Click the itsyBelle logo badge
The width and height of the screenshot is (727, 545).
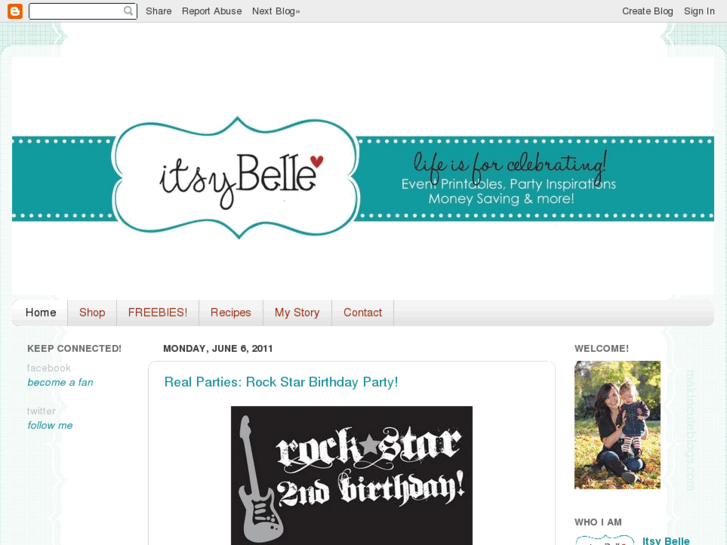click(236, 178)
